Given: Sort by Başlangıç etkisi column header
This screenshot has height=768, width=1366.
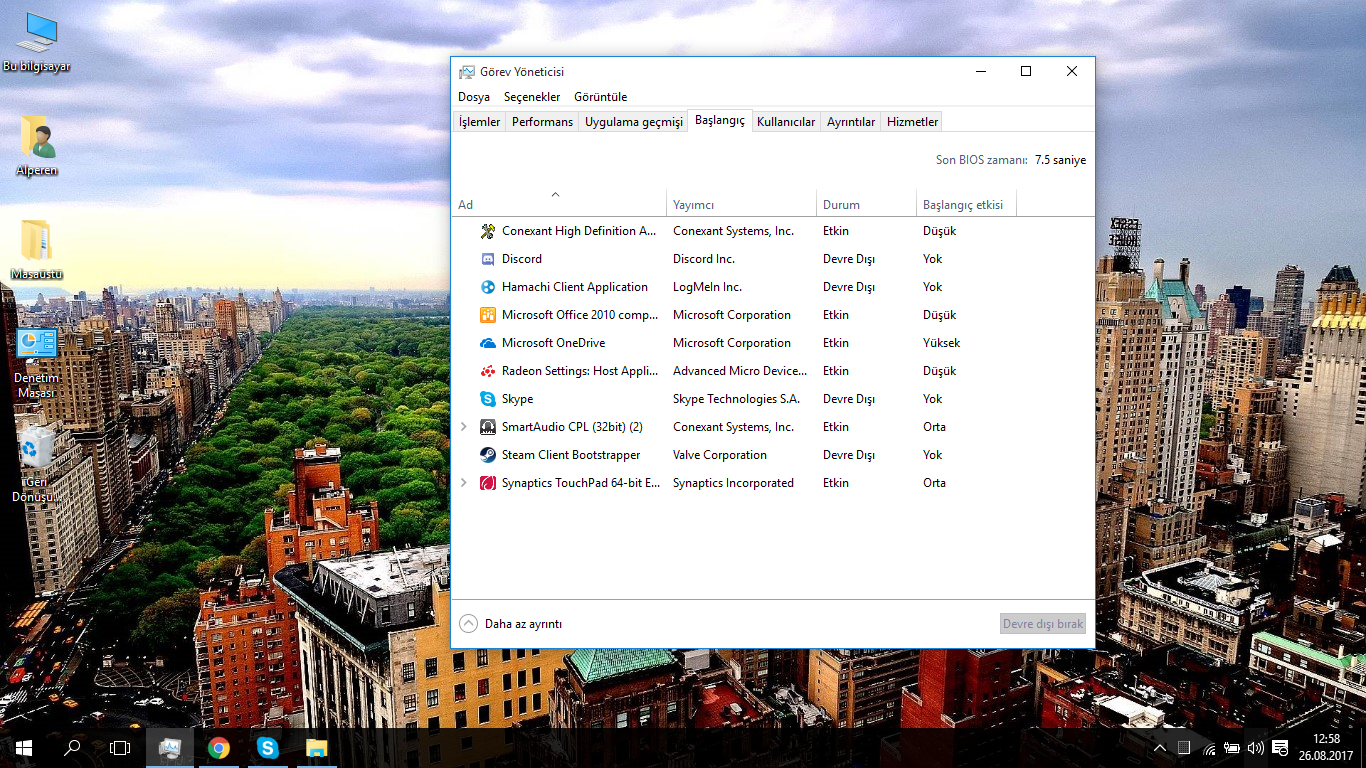Looking at the screenshot, I should [x=966, y=203].
